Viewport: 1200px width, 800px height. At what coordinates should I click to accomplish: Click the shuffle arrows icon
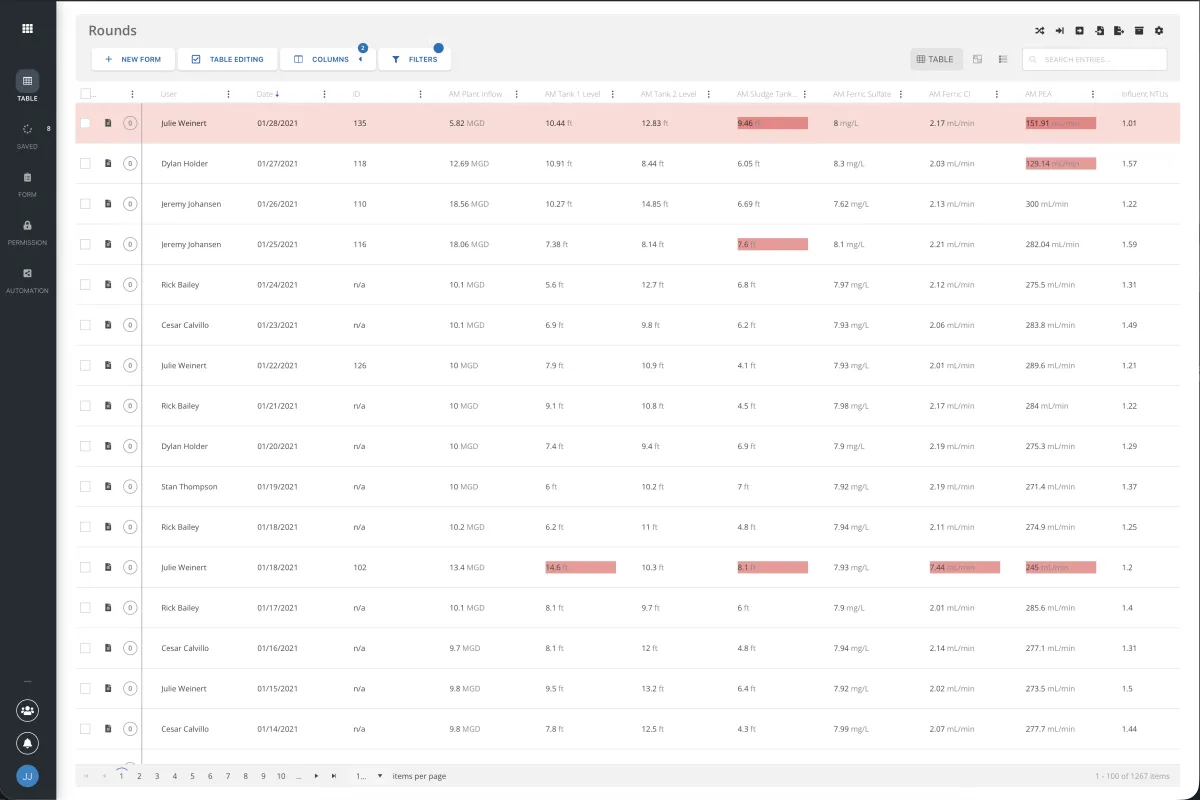click(x=1039, y=30)
